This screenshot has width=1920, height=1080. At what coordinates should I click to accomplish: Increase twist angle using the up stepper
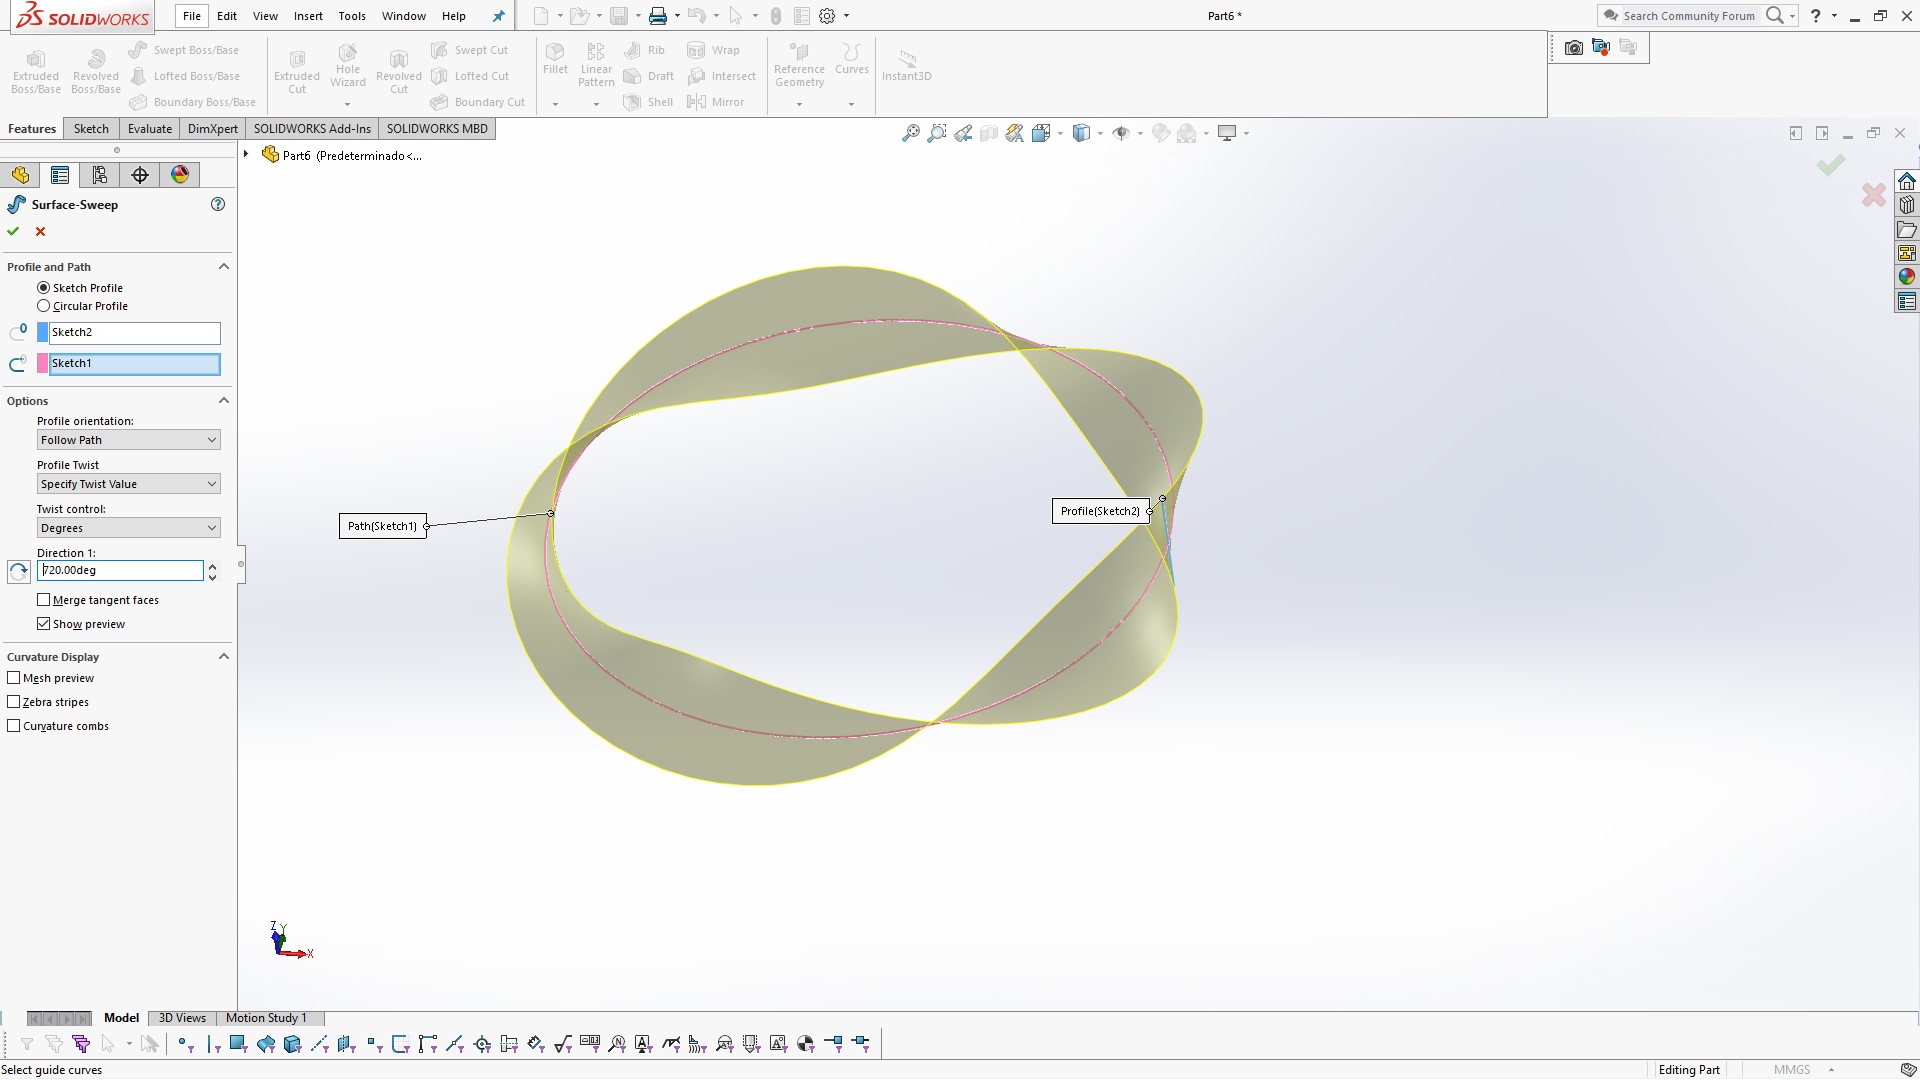[x=212, y=564]
